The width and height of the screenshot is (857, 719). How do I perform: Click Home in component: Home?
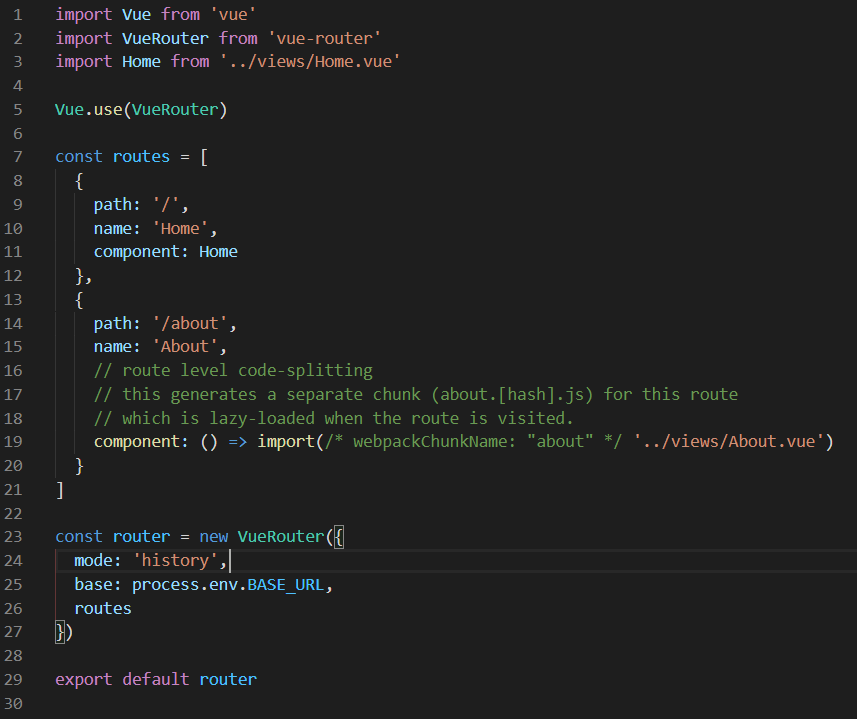click(x=218, y=251)
